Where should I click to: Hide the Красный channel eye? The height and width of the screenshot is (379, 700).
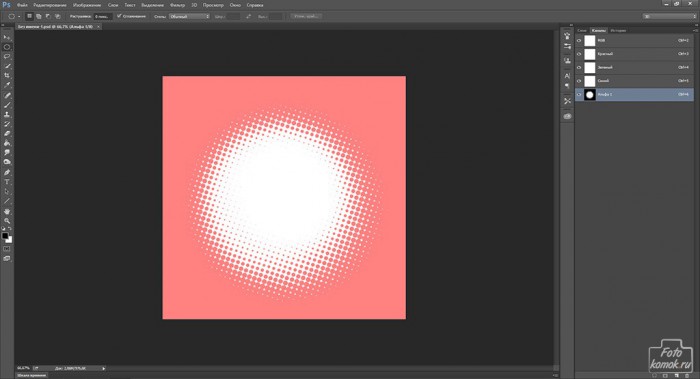tap(579, 54)
